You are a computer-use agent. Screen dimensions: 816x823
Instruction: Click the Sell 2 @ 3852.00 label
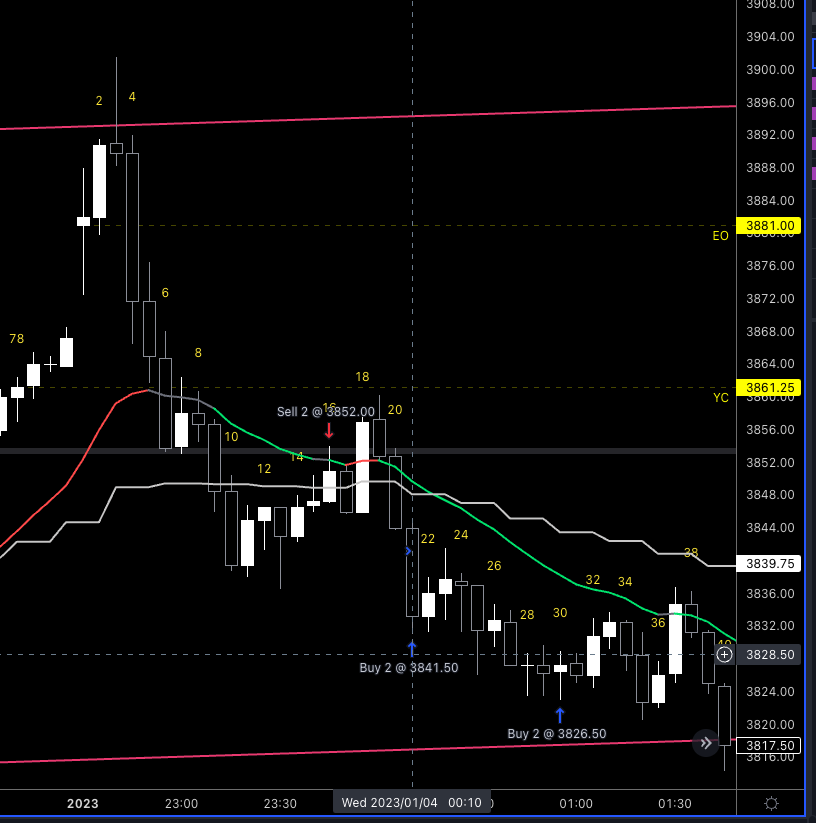click(x=326, y=412)
